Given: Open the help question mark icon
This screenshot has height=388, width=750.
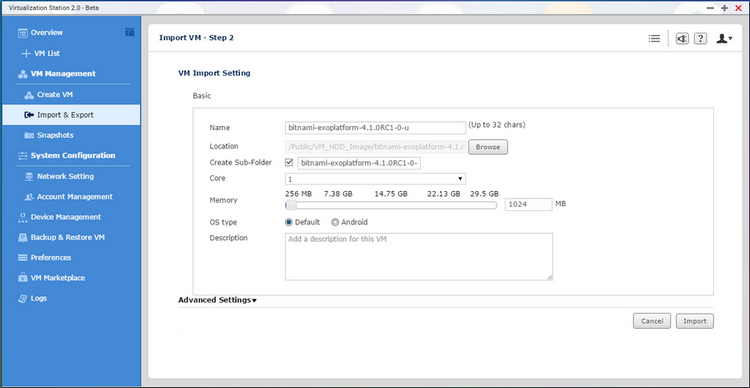Looking at the screenshot, I should (700, 39).
